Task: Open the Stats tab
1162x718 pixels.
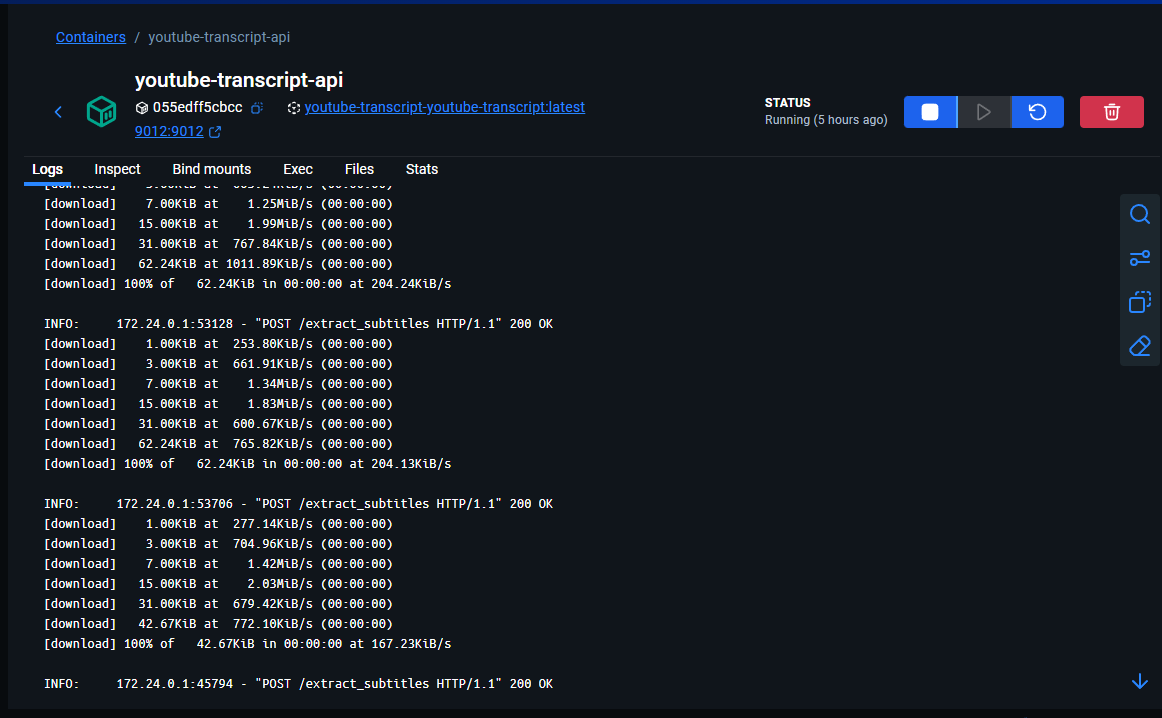Action: point(422,170)
